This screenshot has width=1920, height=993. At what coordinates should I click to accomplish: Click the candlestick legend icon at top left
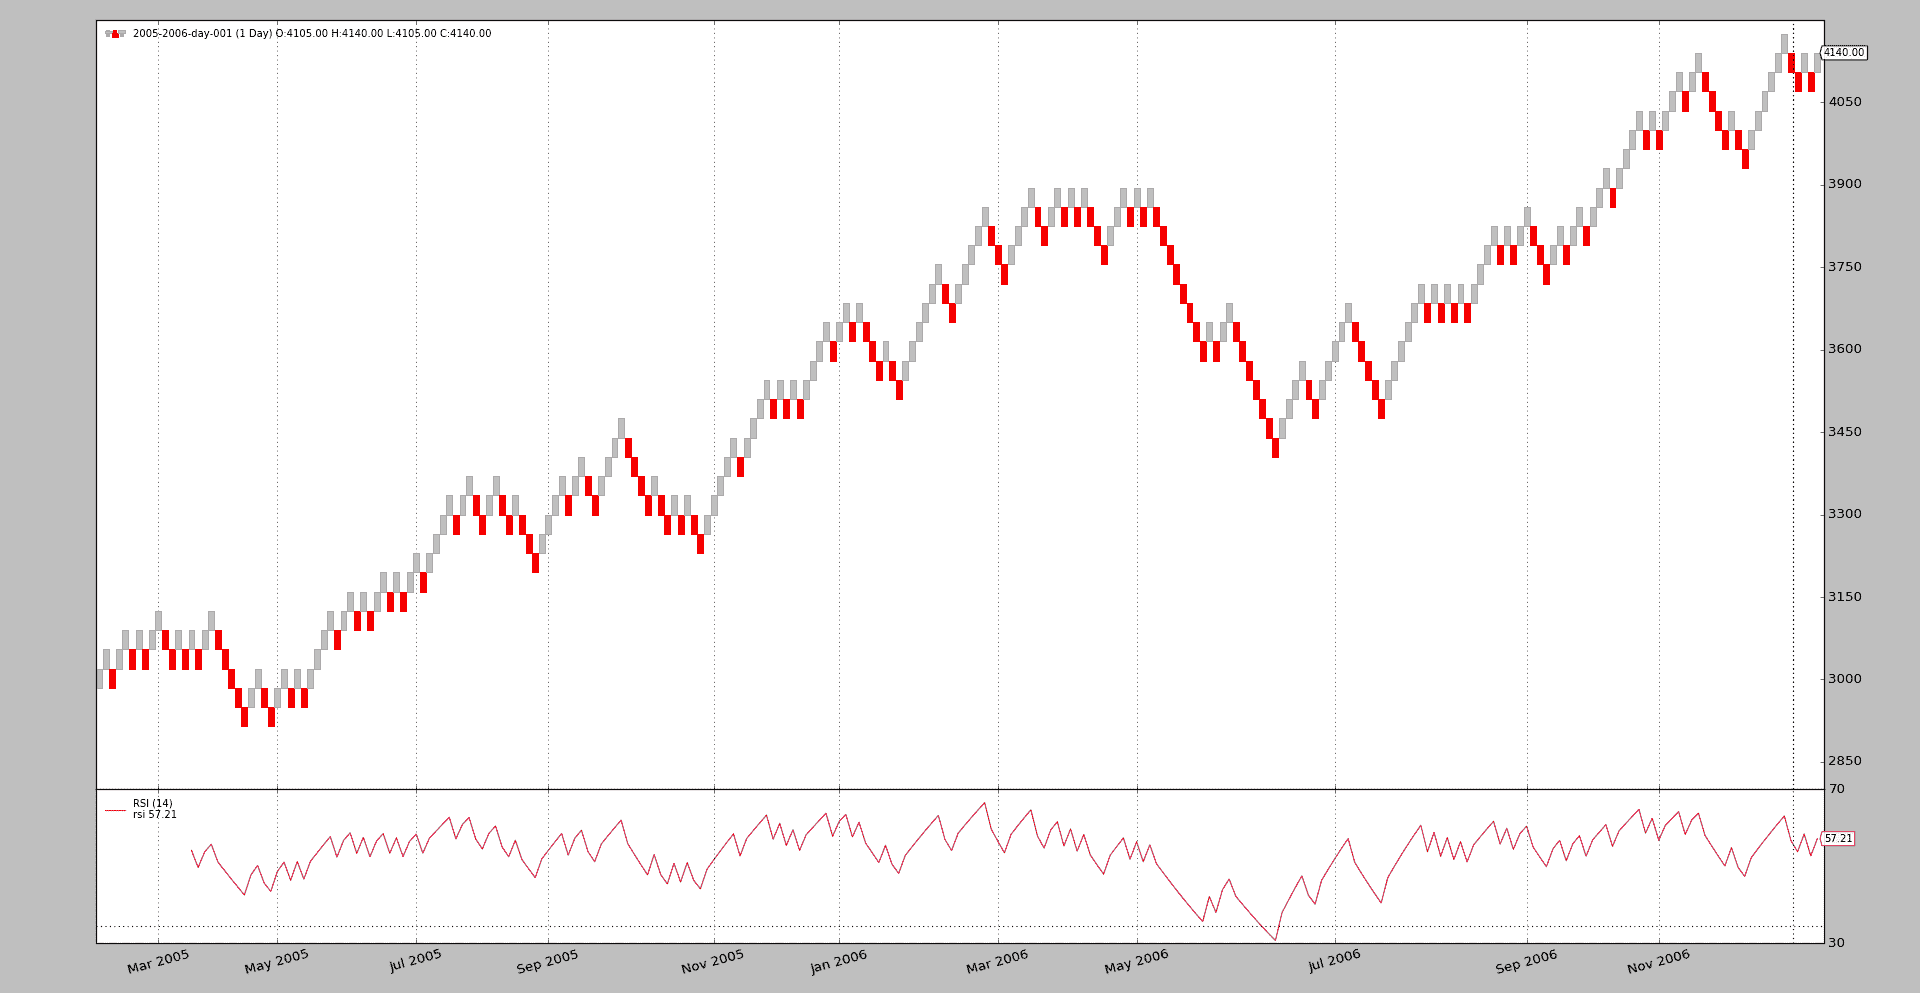pos(115,34)
